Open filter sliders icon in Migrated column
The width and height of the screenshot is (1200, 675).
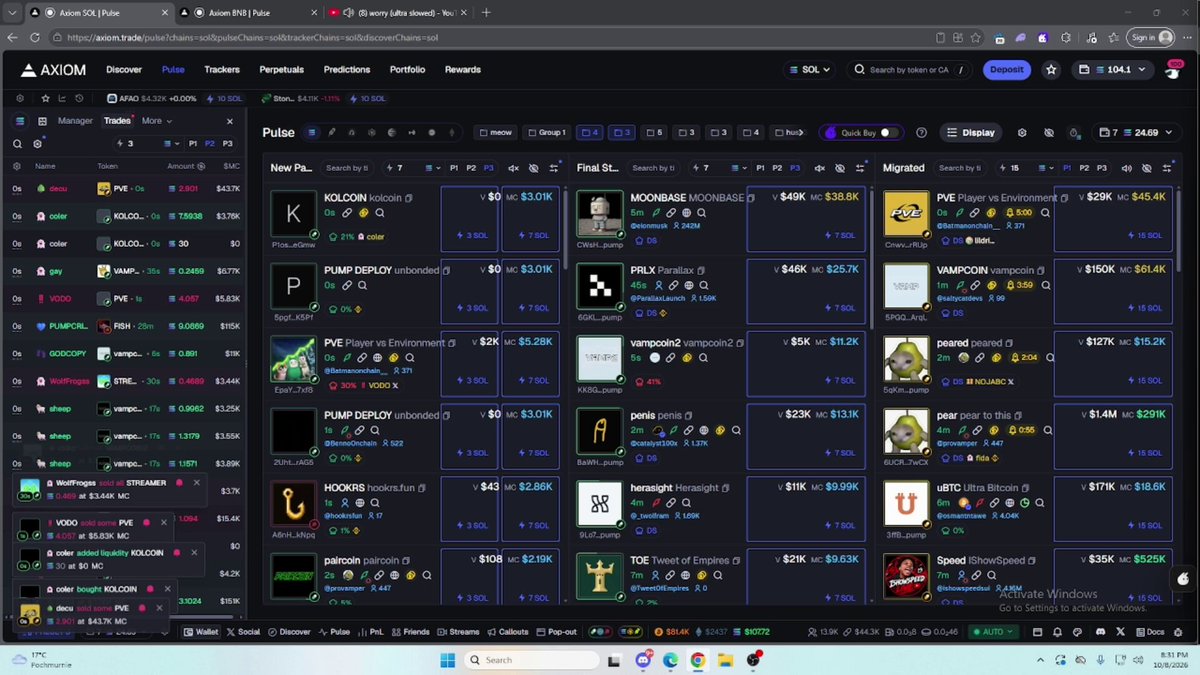pyautogui.click(x=1166, y=168)
